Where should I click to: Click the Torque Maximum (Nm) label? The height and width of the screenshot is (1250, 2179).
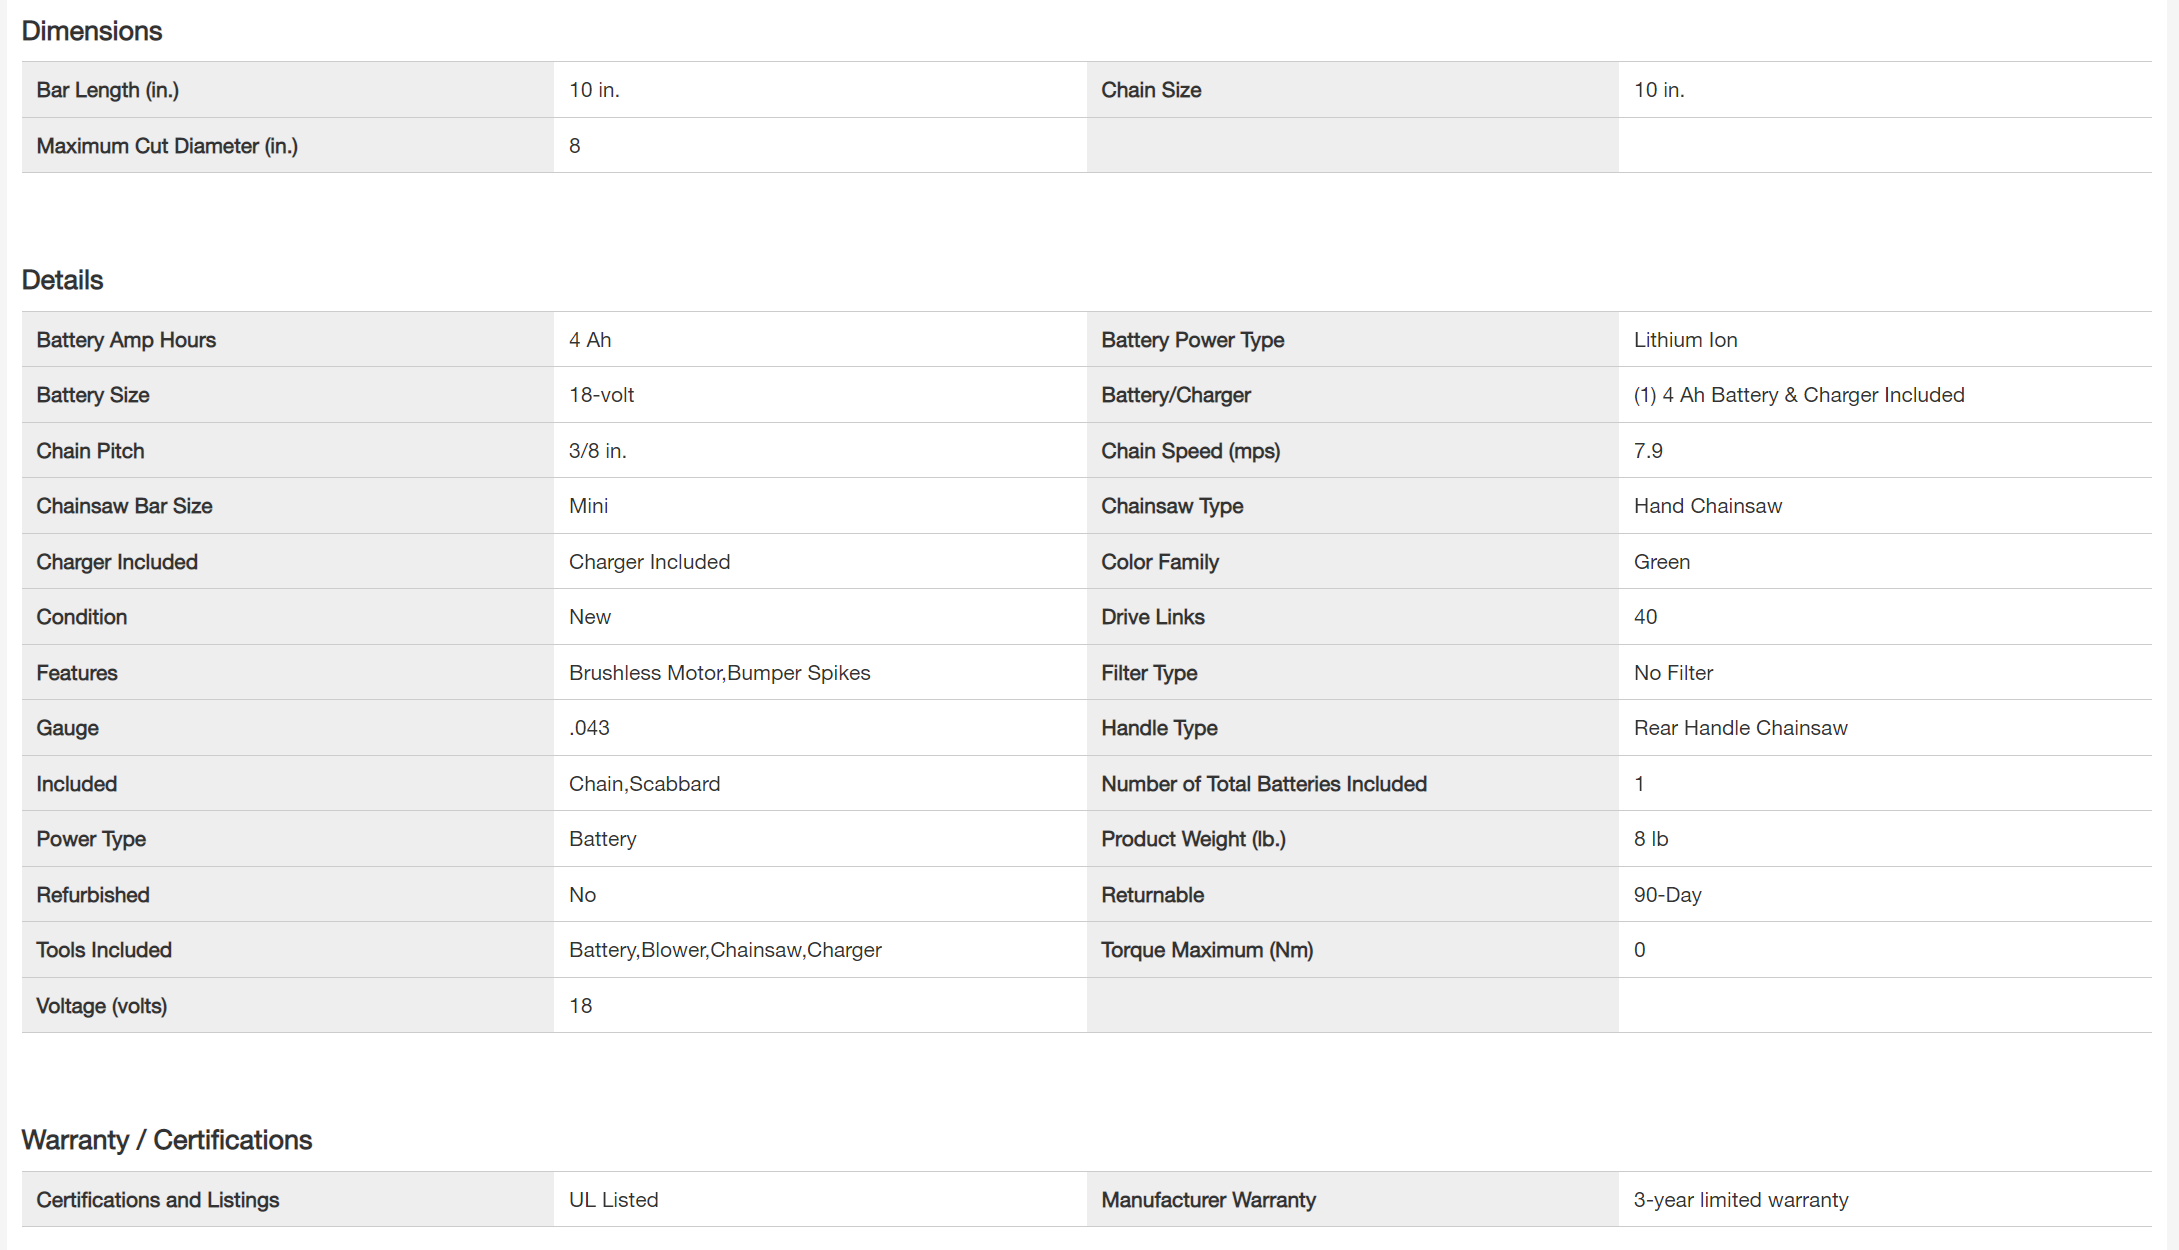click(x=1207, y=950)
